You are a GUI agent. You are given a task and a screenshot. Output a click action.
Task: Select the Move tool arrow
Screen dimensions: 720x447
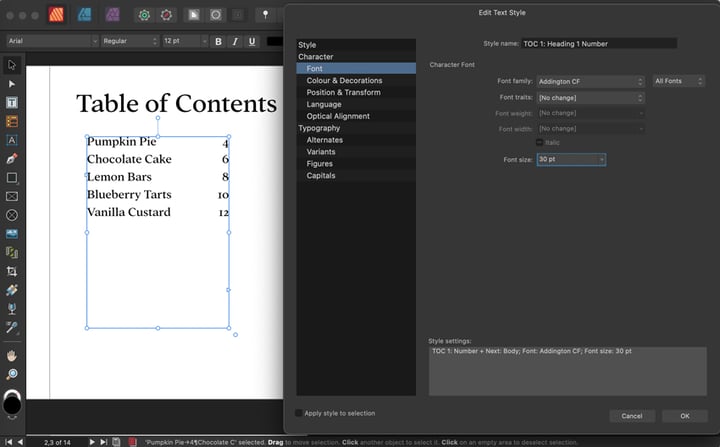[12, 65]
